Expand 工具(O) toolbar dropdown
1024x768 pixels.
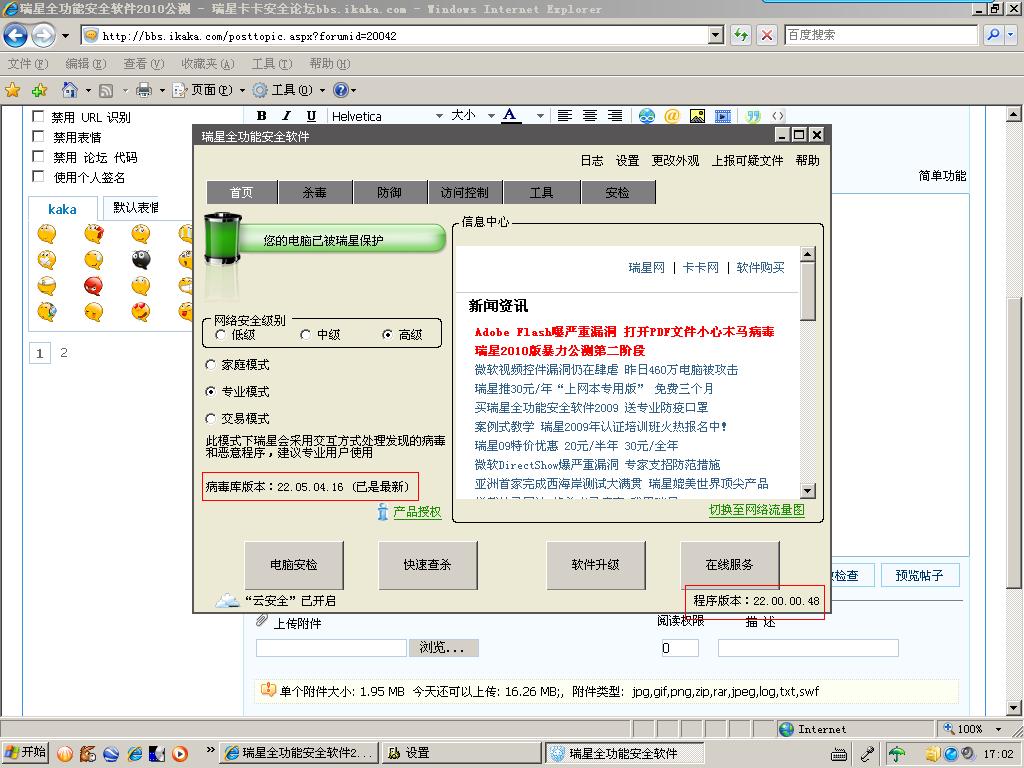(322, 90)
